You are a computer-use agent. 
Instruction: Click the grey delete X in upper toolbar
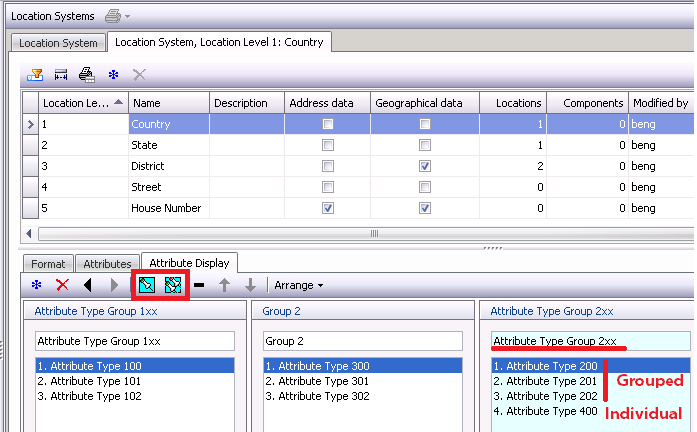pos(139,75)
